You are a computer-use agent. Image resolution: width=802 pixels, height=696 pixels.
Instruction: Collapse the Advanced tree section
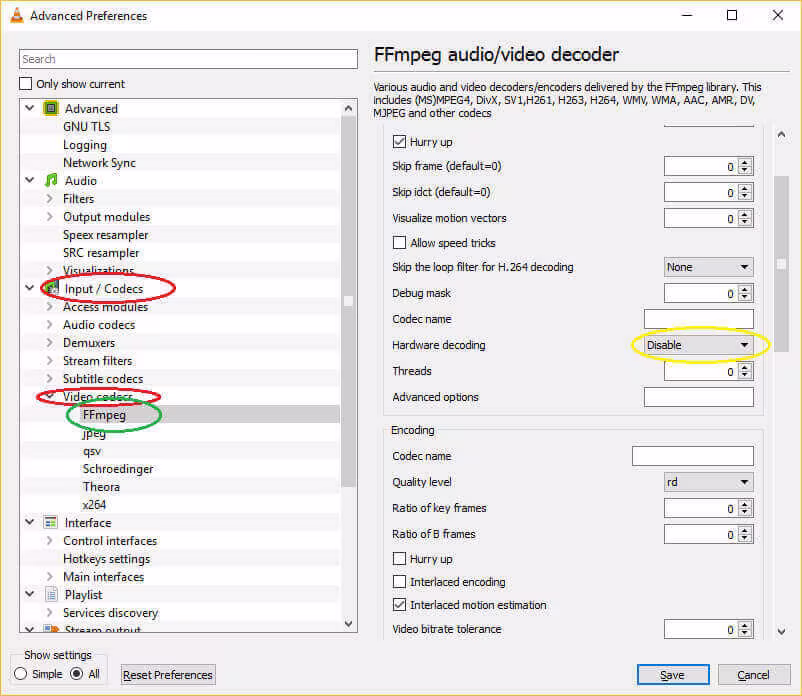pyautogui.click(x=30, y=108)
